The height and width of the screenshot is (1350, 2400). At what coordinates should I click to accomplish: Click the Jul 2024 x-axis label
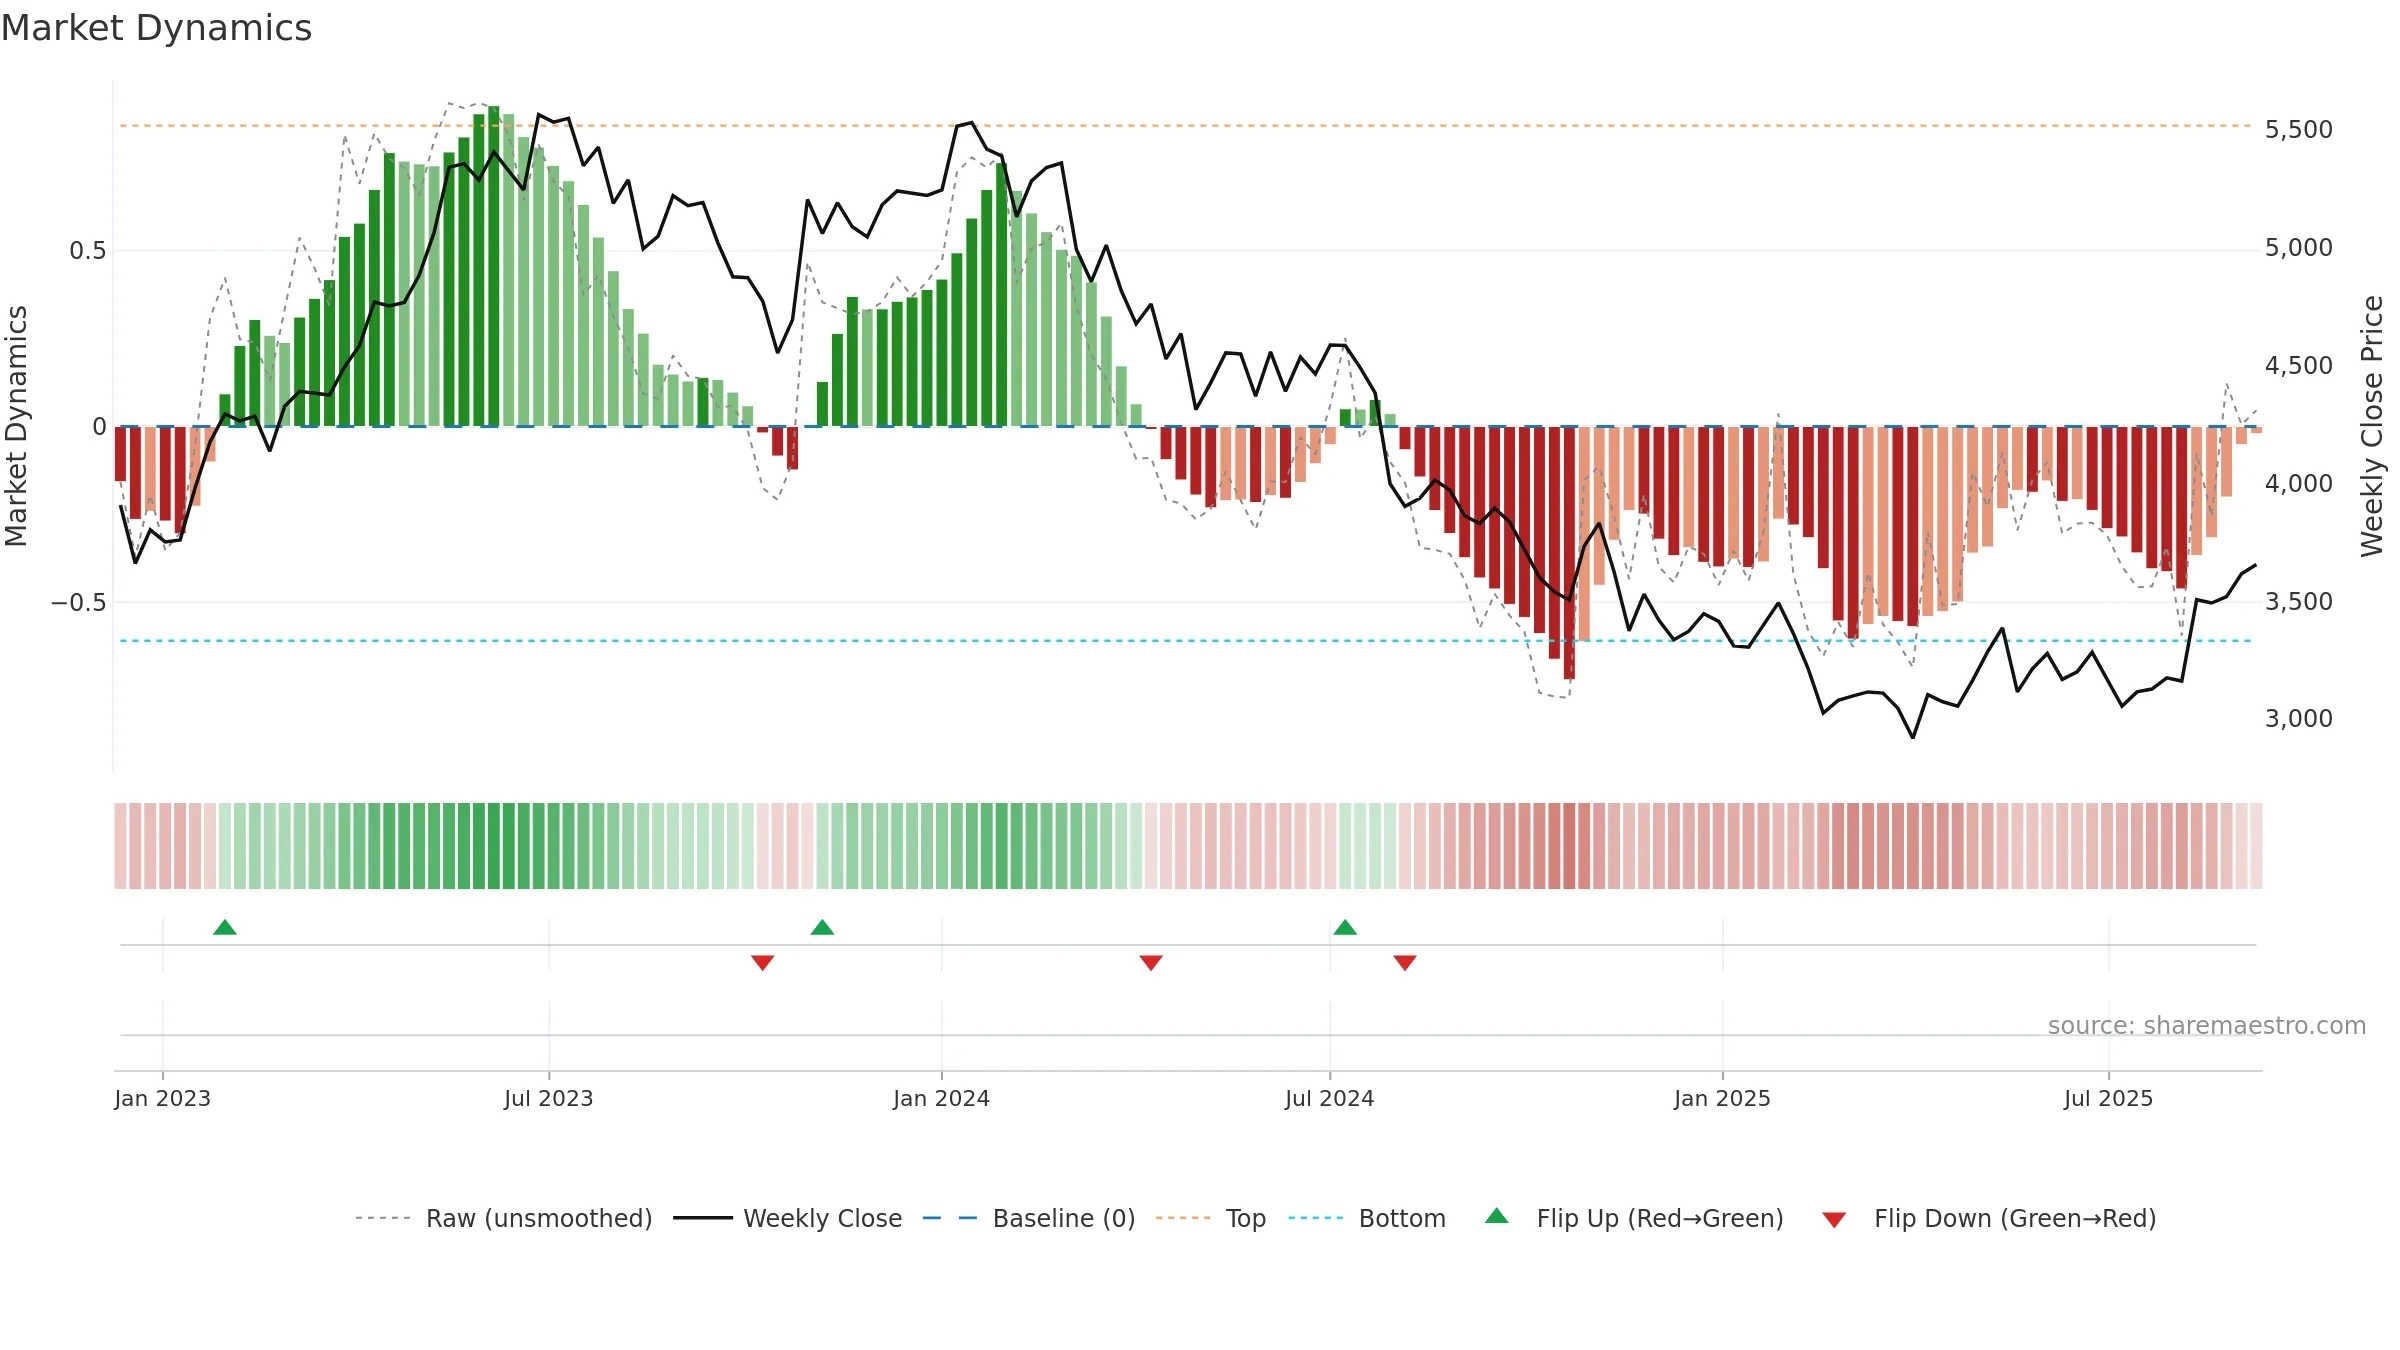click(1330, 1098)
